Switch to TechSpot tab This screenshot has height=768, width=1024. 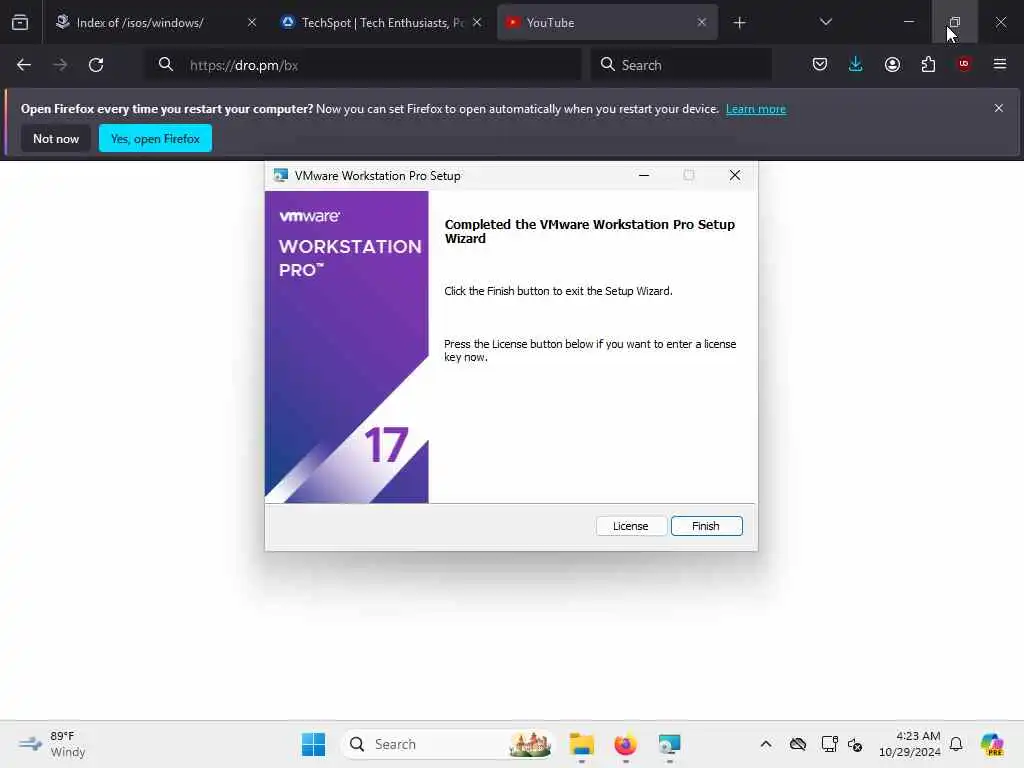pos(382,22)
